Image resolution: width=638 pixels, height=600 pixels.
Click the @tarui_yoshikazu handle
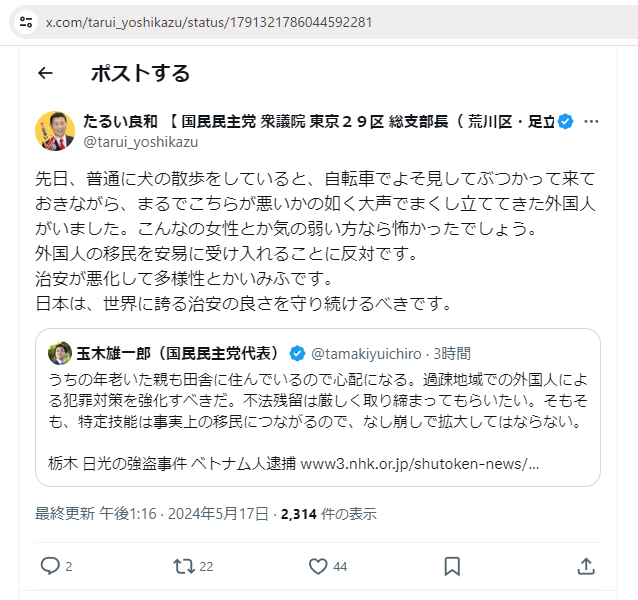point(140,142)
